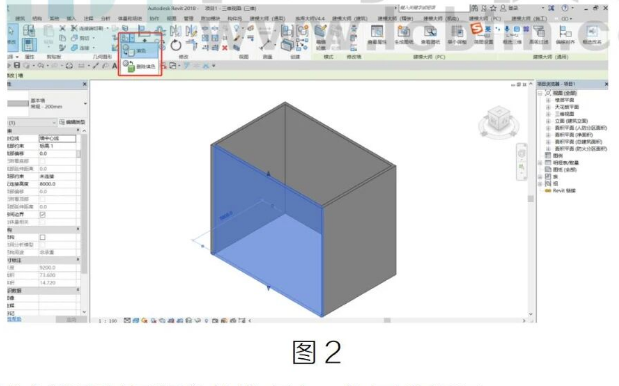Click the 应用 apply button in Properties
Viewport: 619px width, 386px height.
pyautogui.click(x=71, y=319)
